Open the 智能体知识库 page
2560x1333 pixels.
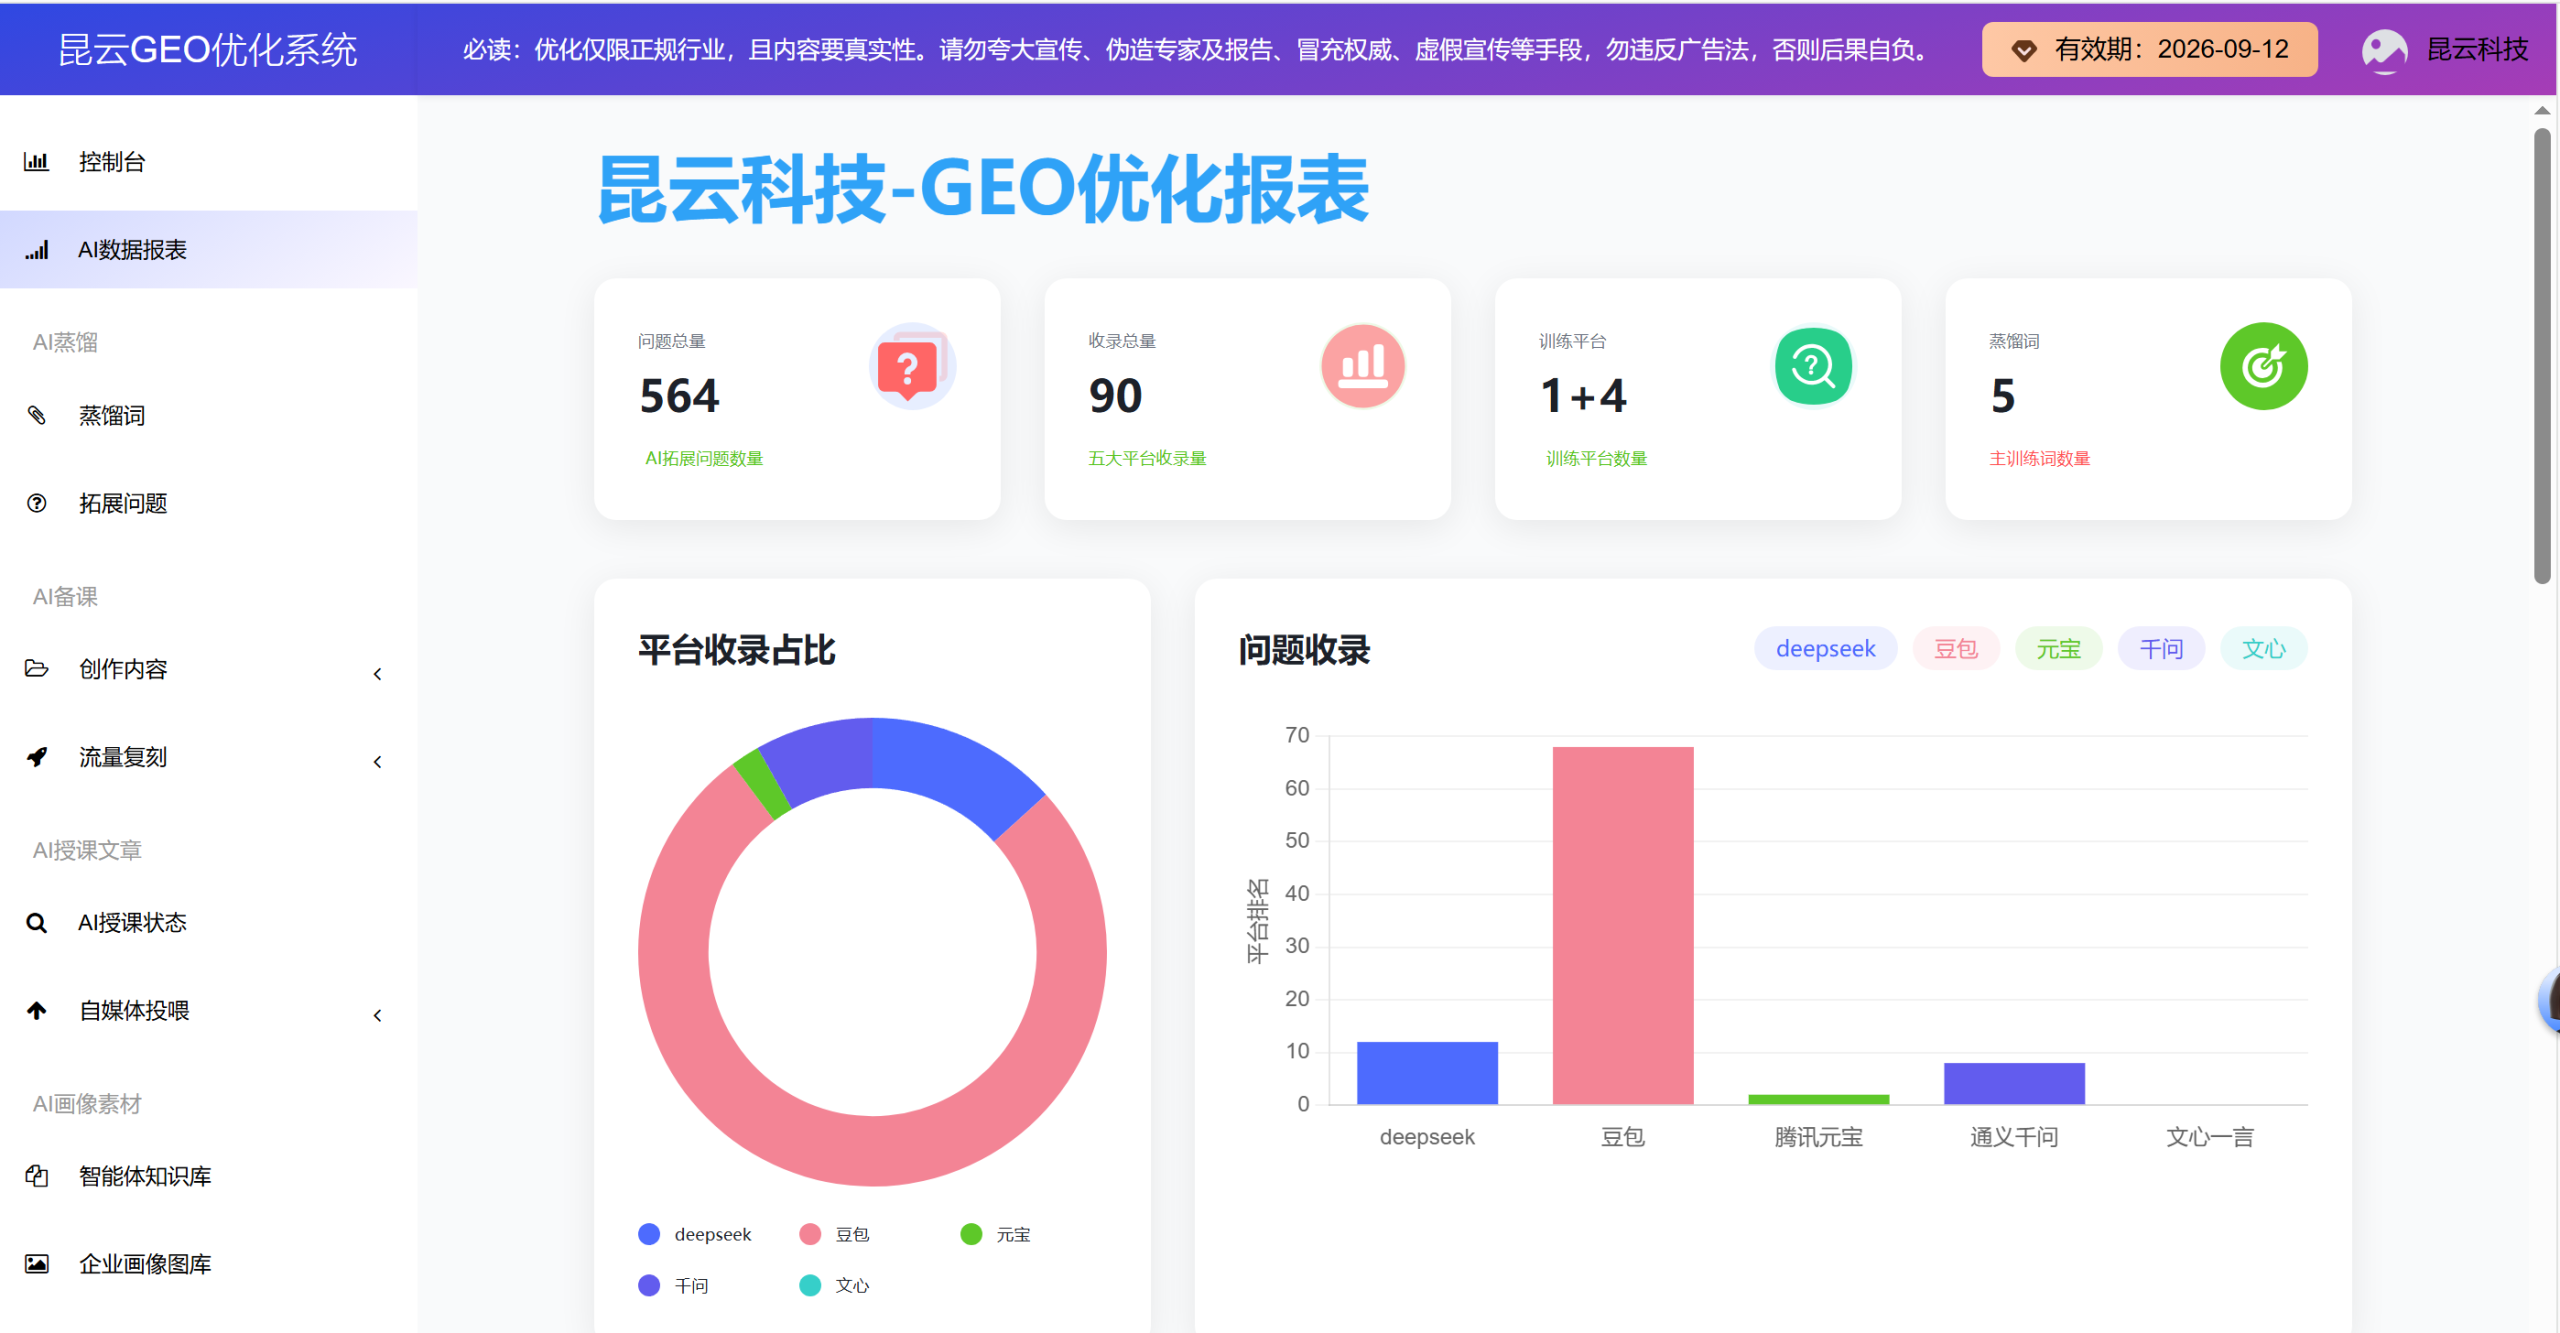coord(144,1176)
